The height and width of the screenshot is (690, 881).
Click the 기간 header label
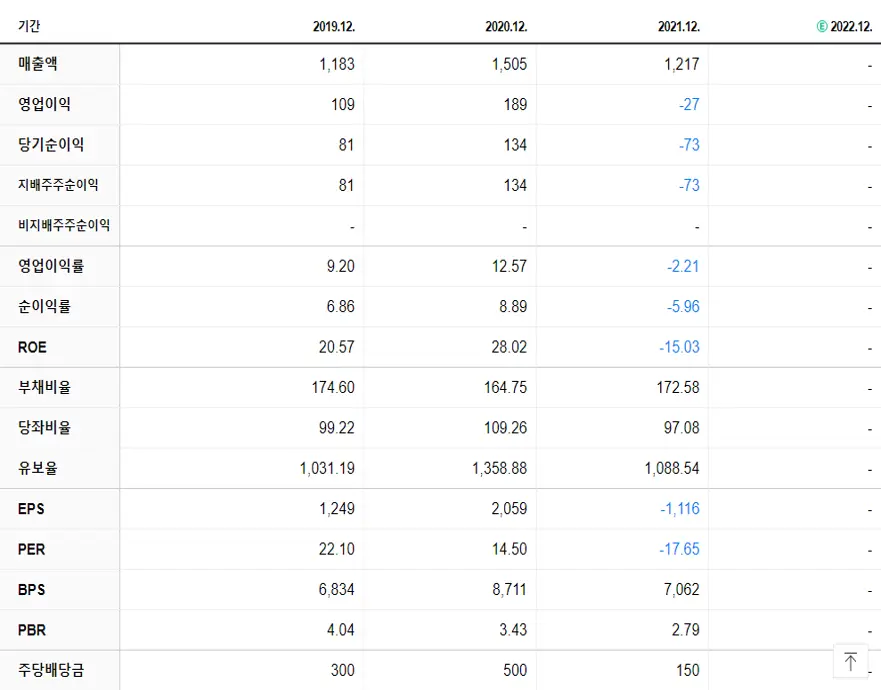(29, 26)
